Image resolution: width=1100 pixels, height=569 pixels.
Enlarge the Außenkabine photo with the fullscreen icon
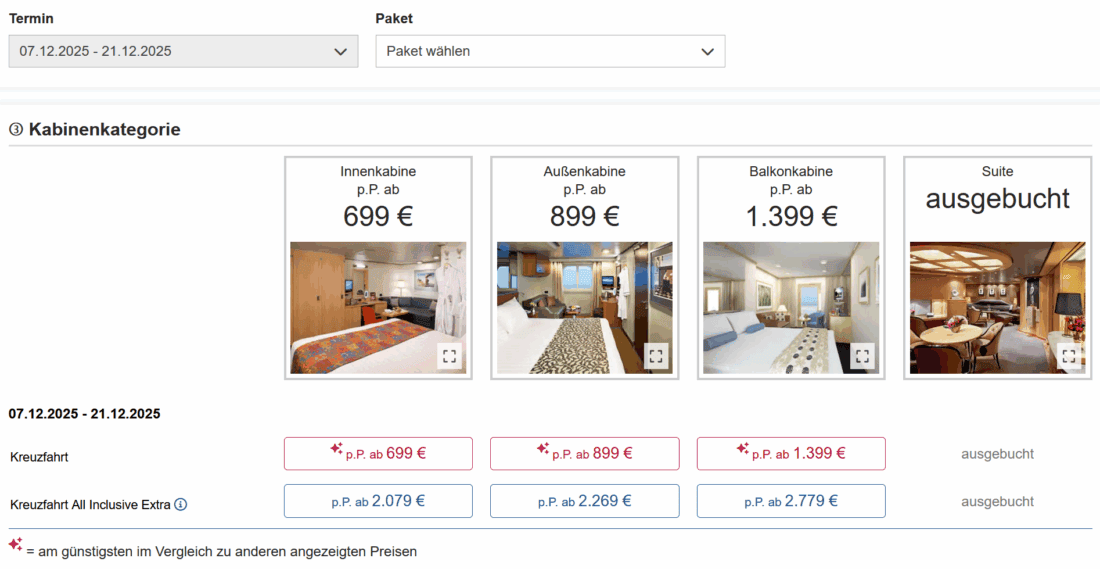pyautogui.click(x=656, y=356)
